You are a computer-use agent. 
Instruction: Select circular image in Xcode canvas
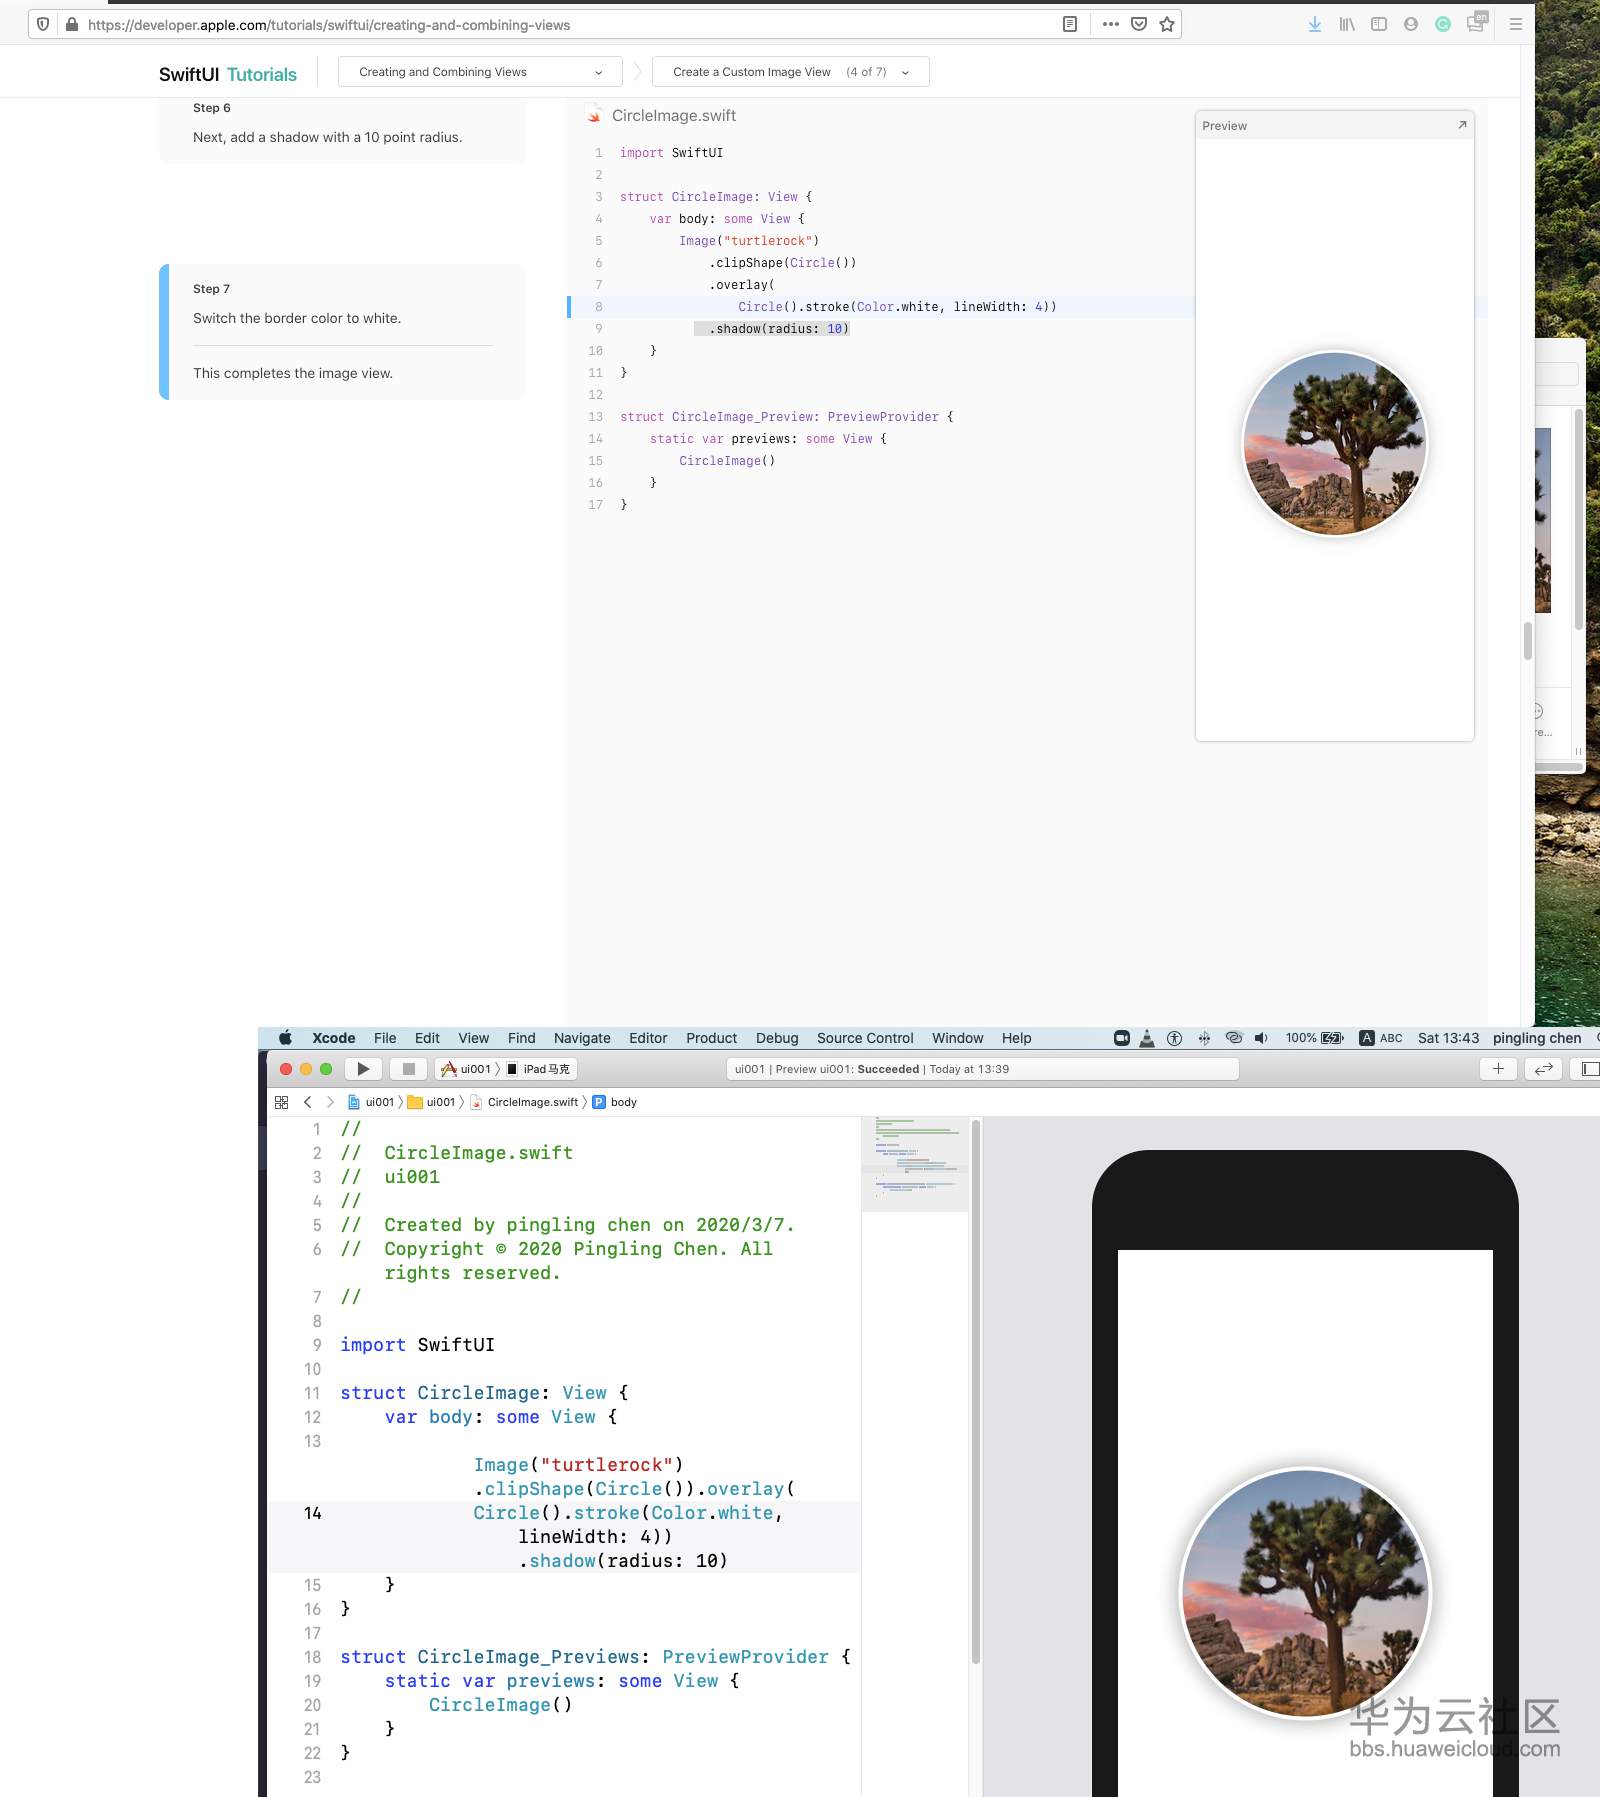[x=1306, y=1593]
